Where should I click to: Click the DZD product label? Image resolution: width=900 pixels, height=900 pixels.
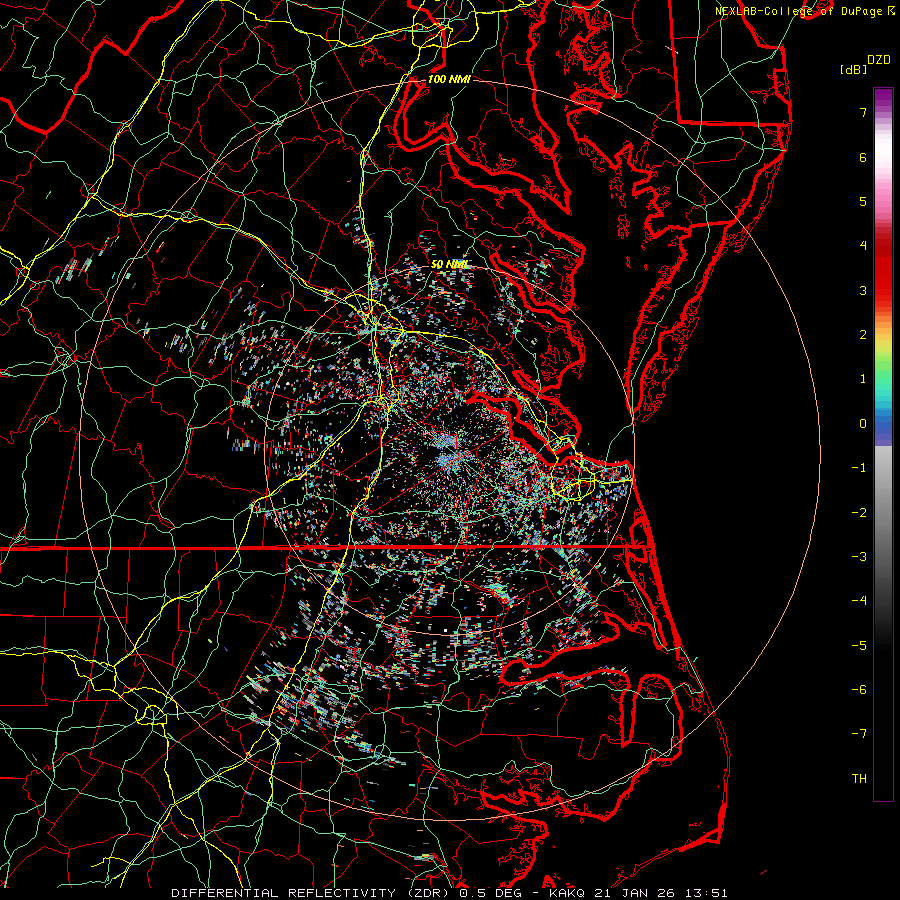[878, 60]
